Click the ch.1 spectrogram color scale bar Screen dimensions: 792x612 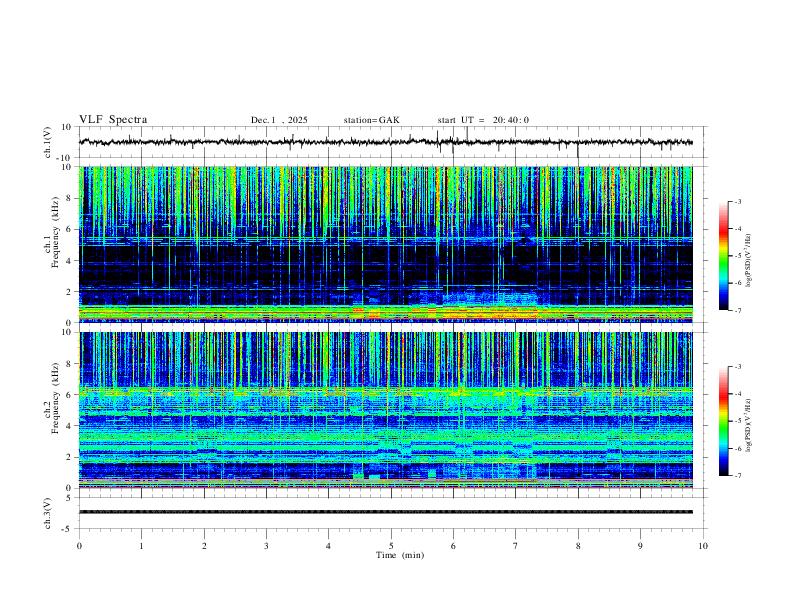coord(723,256)
